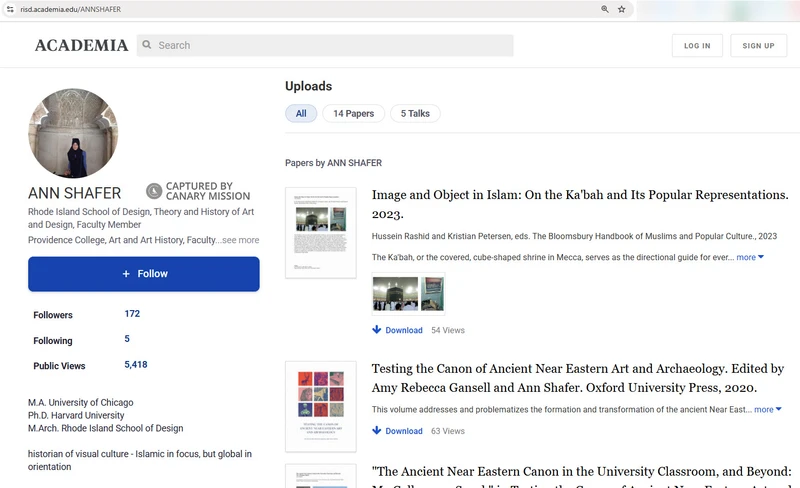Click the browser zoom magnifier icon
This screenshot has height=488, width=800.
[x=605, y=9]
